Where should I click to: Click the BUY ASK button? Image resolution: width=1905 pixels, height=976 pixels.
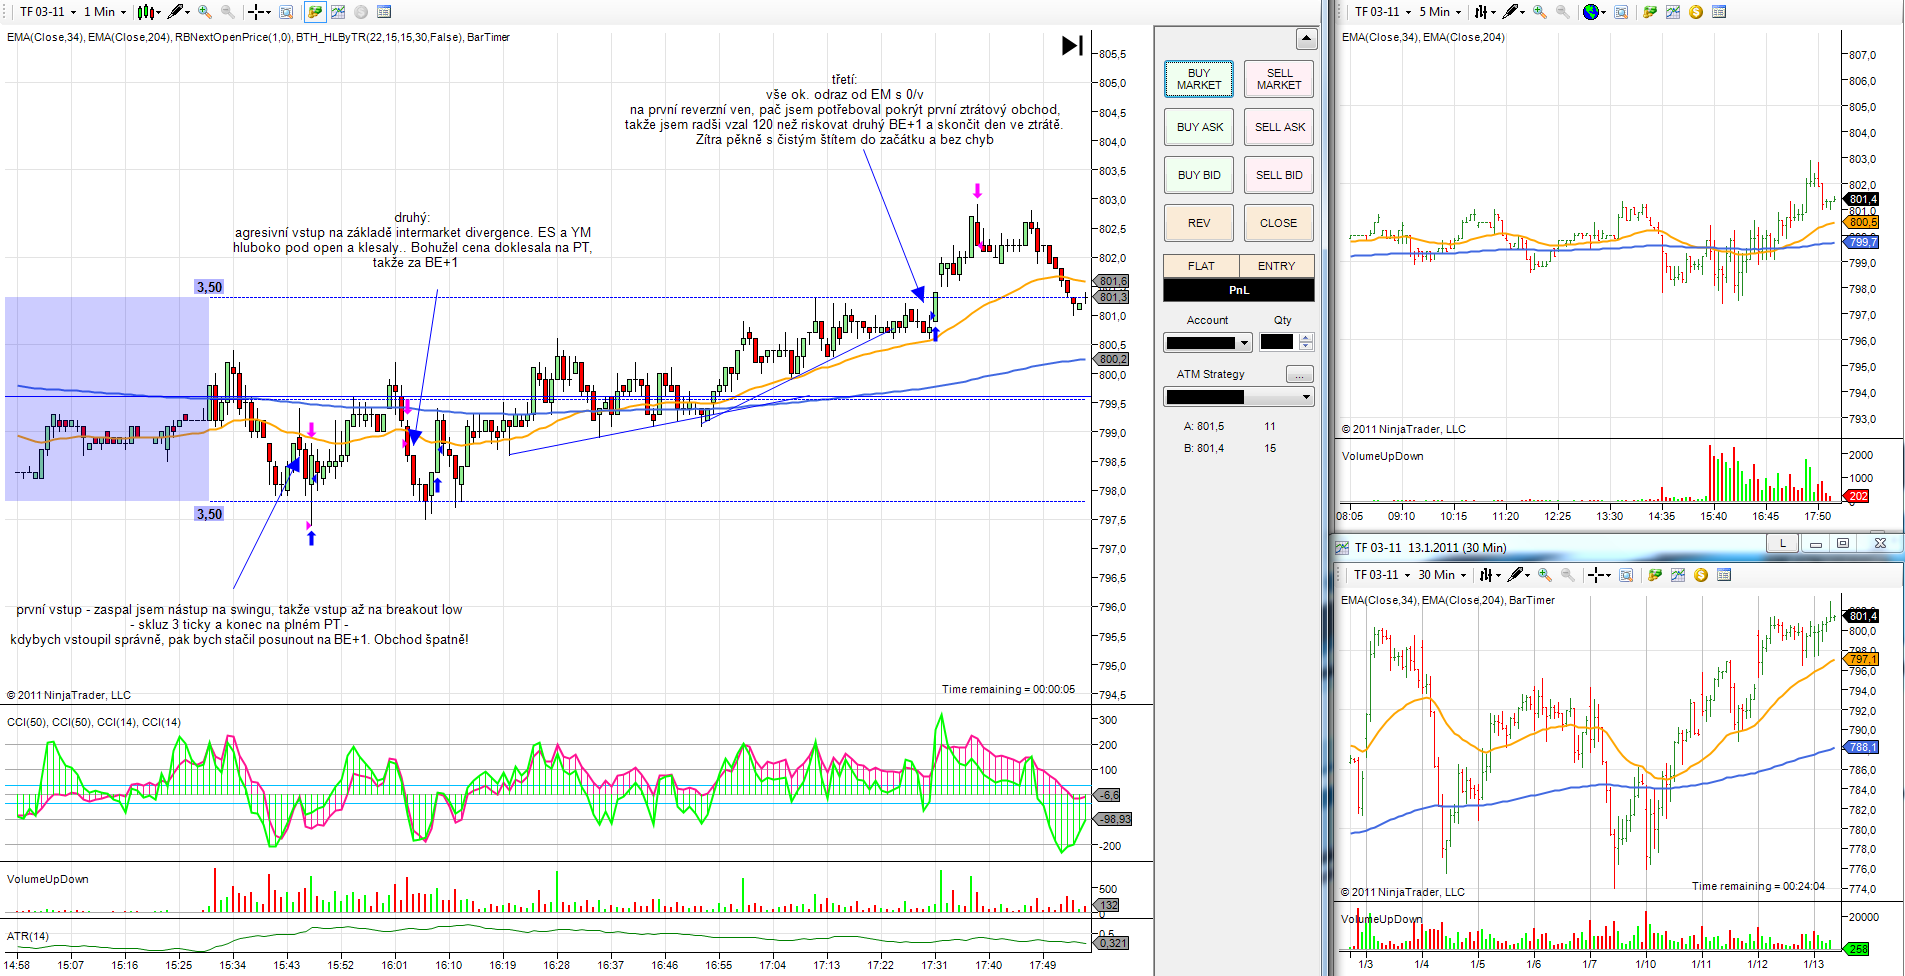click(1199, 127)
